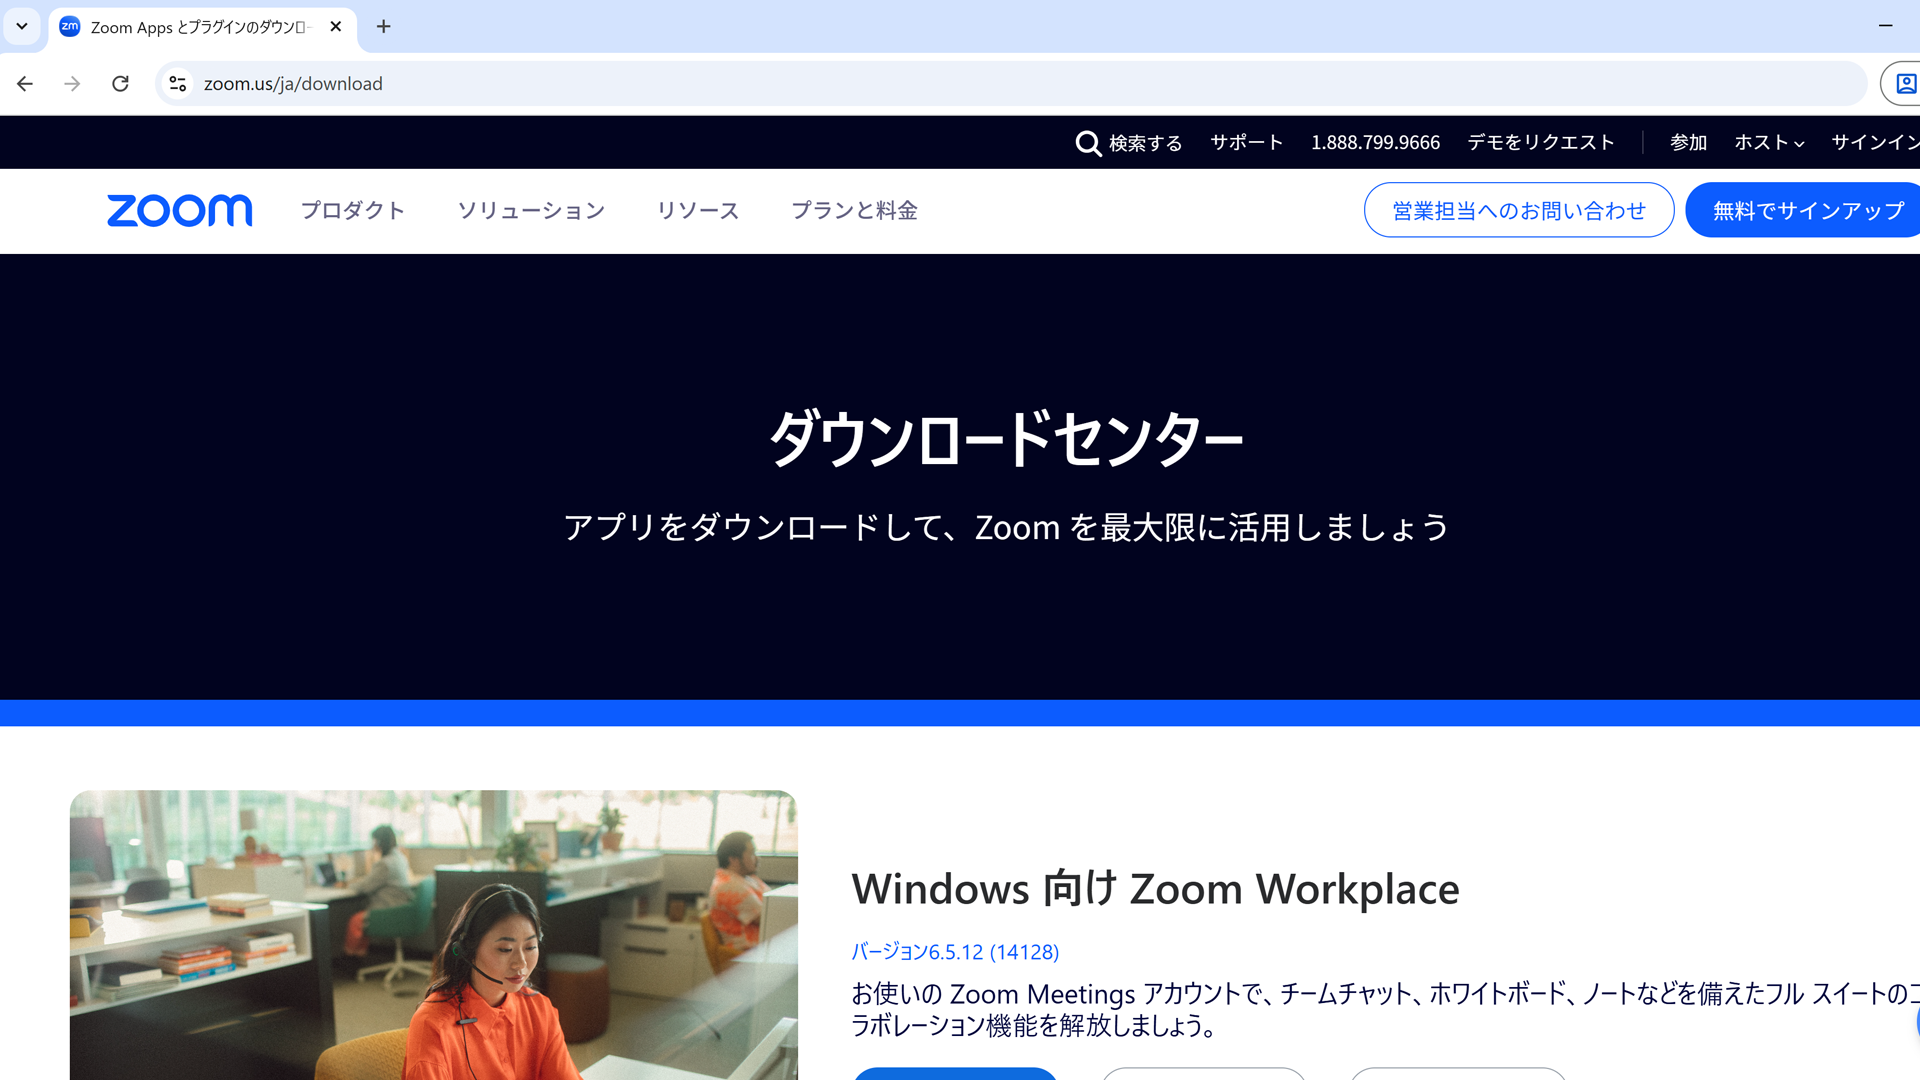Open デモをリクエスト link
The image size is (1920, 1080).
click(x=1541, y=142)
